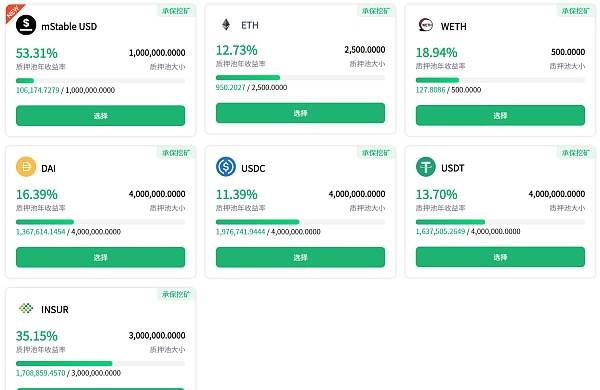Click the red NEW ribbon badge

[x=14, y=12]
